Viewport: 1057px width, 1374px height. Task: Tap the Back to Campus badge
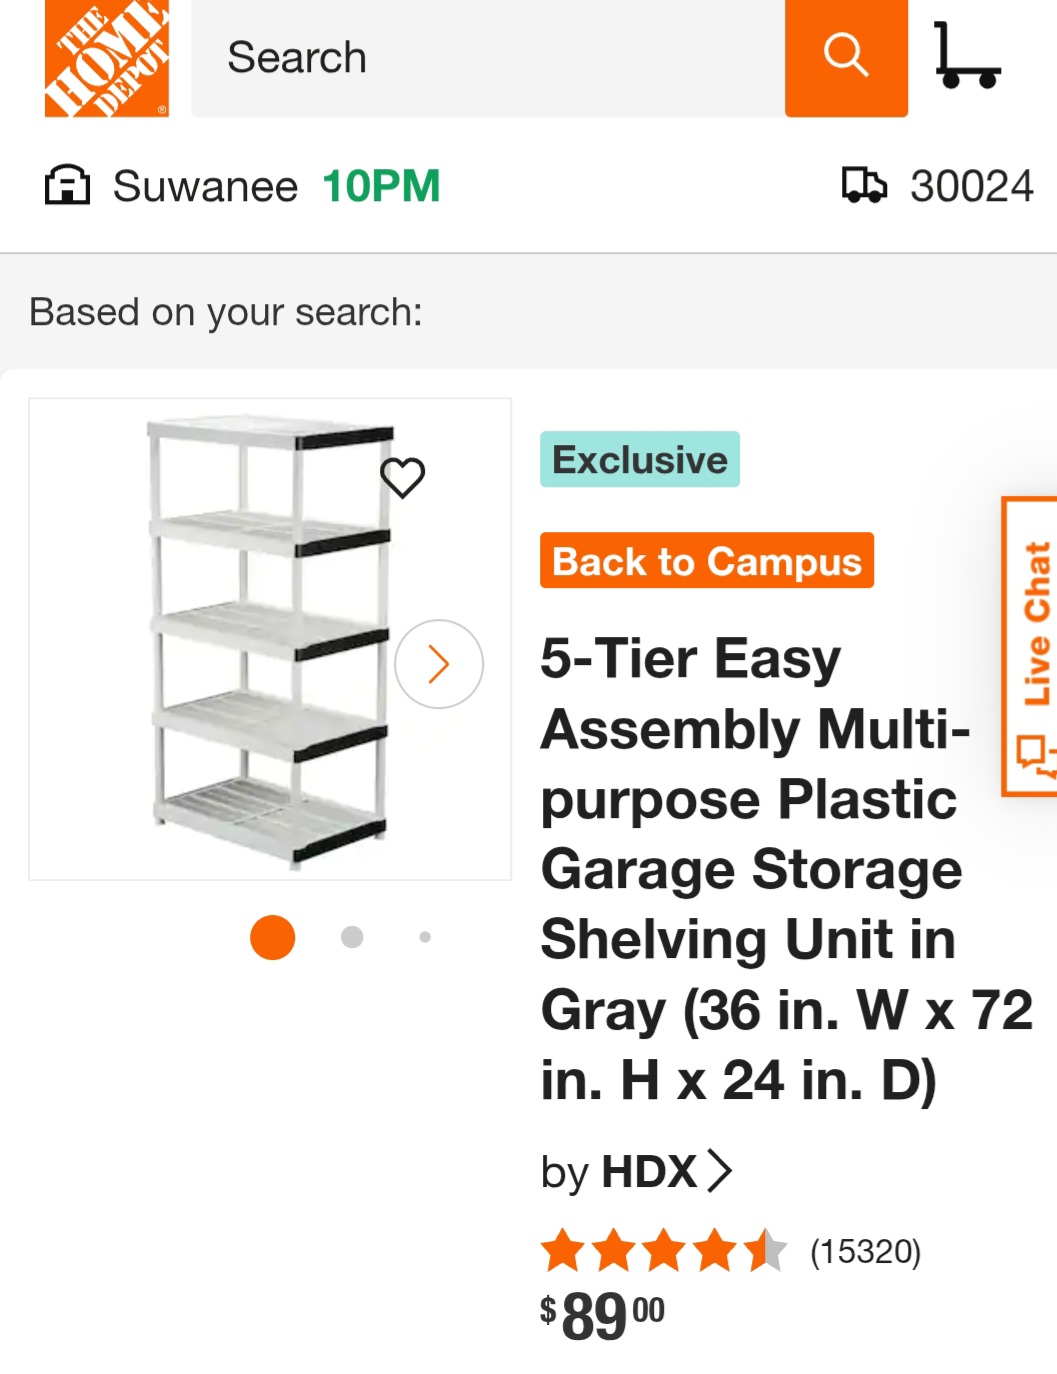coord(706,561)
